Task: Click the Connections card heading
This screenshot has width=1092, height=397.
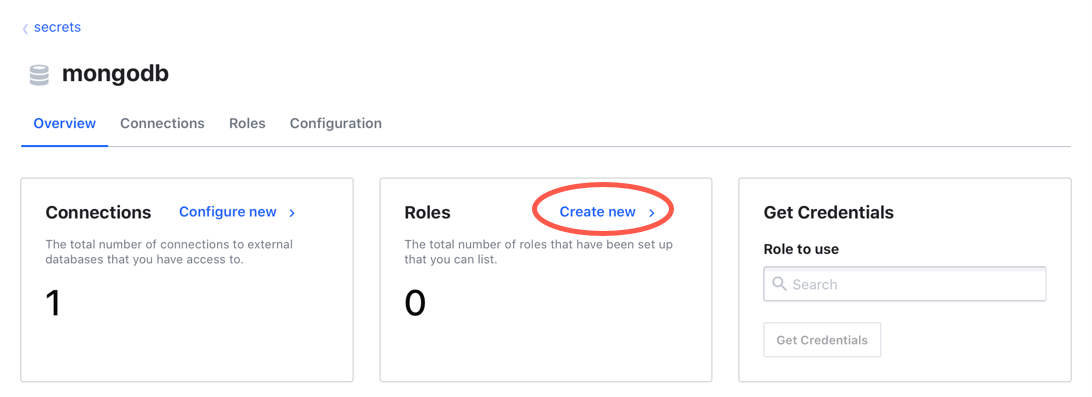Action: click(x=98, y=212)
